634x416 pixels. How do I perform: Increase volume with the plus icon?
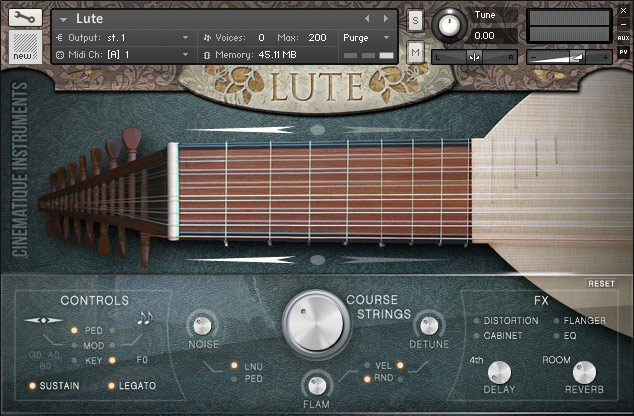click(x=605, y=57)
